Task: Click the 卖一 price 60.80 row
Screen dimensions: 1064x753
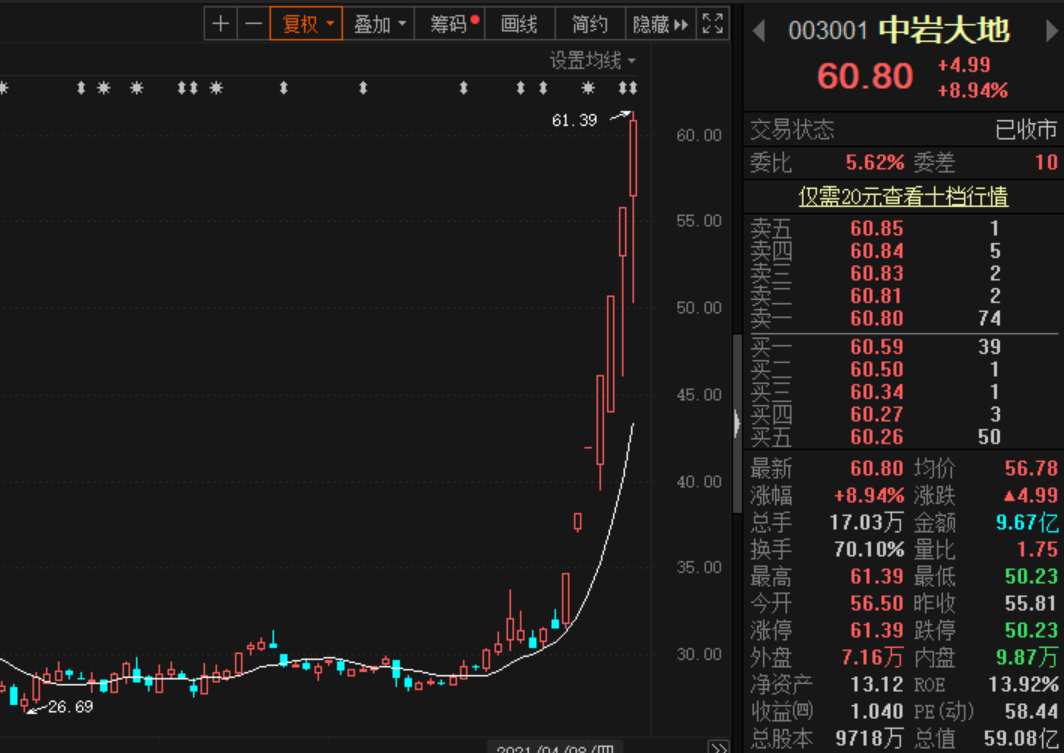Action: [876, 319]
